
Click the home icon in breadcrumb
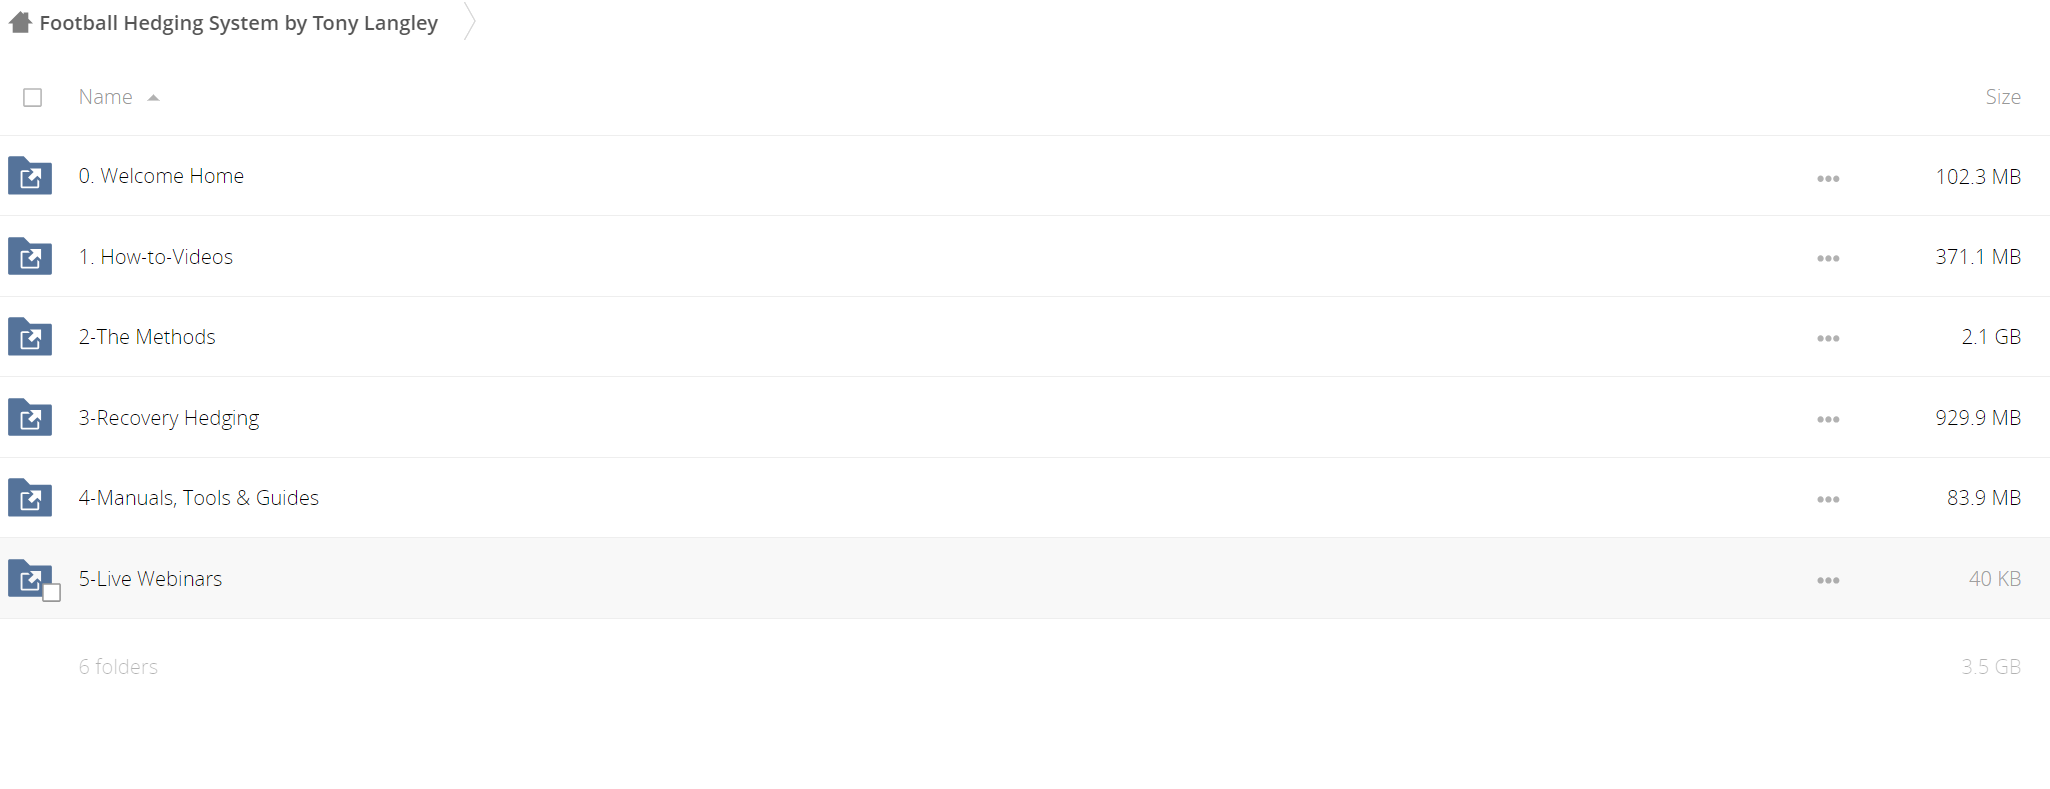pyautogui.click(x=21, y=22)
